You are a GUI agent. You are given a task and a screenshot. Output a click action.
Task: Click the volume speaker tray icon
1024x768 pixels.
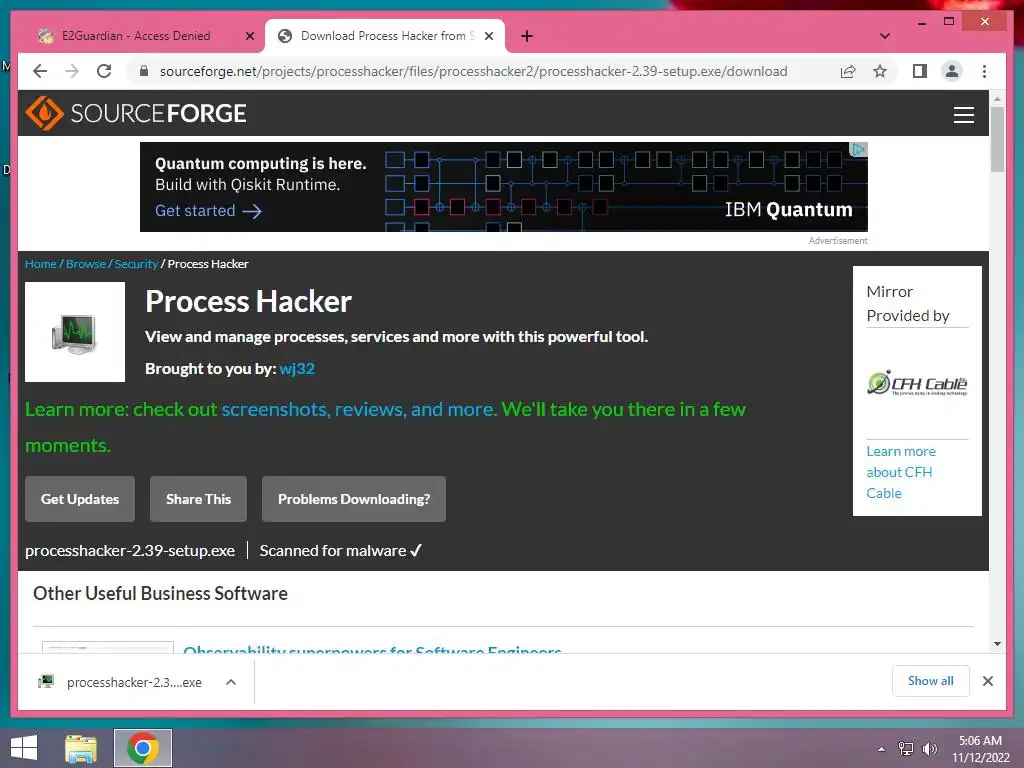929,749
